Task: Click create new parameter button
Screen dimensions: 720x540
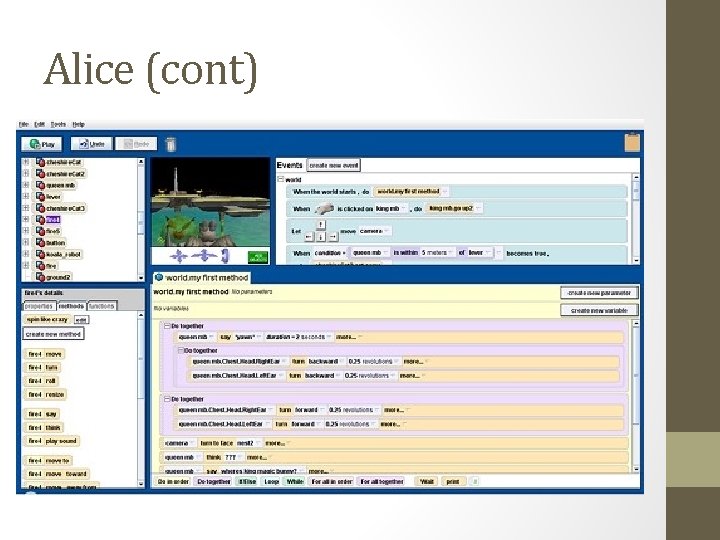Action: pyautogui.click(x=599, y=293)
